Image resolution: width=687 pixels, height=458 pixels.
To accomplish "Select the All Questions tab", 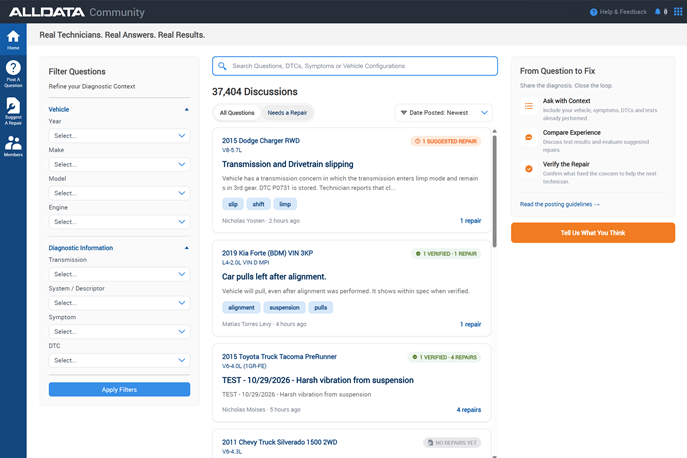I will [x=237, y=113].
